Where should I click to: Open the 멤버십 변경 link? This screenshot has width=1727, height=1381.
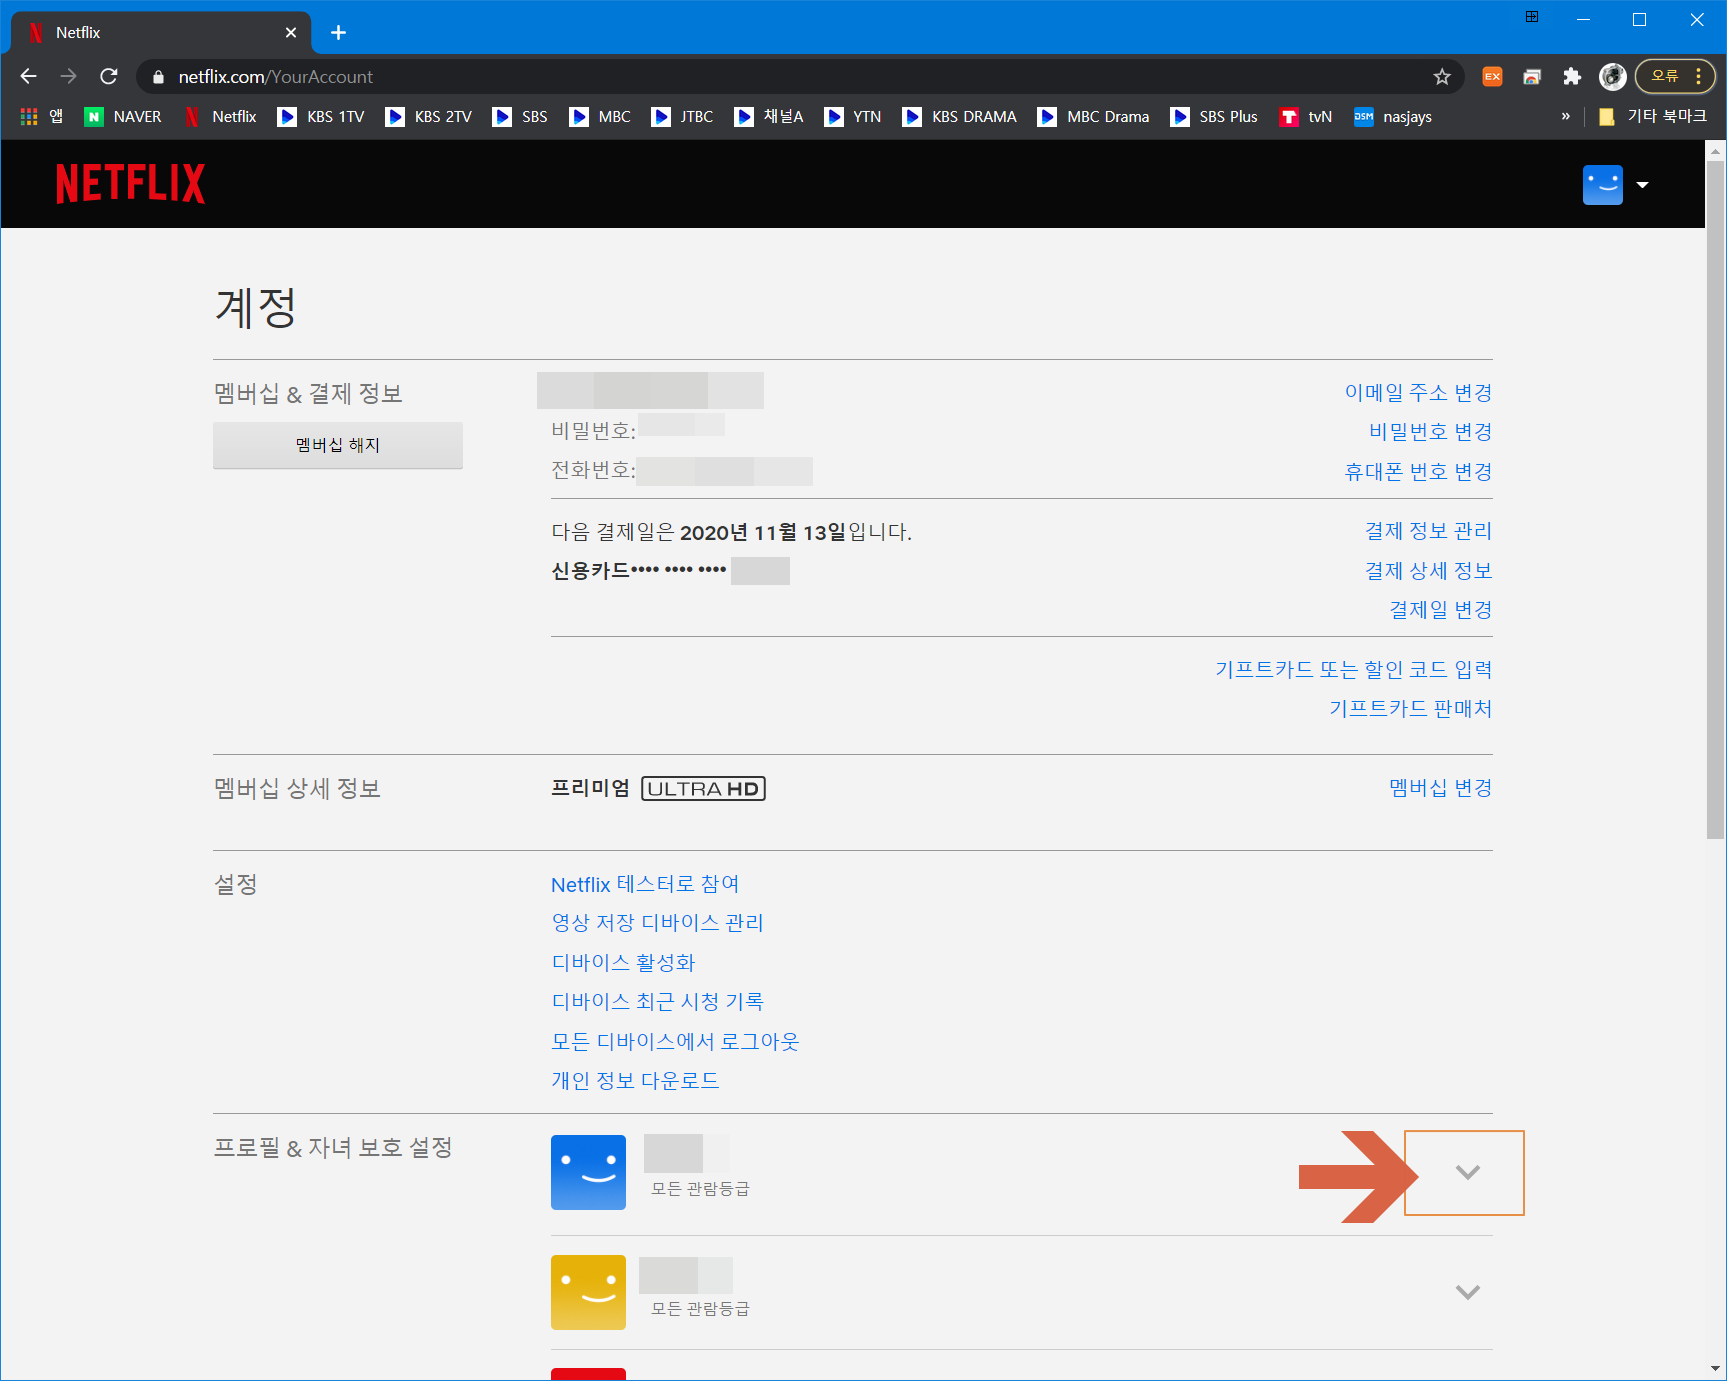1440,787
